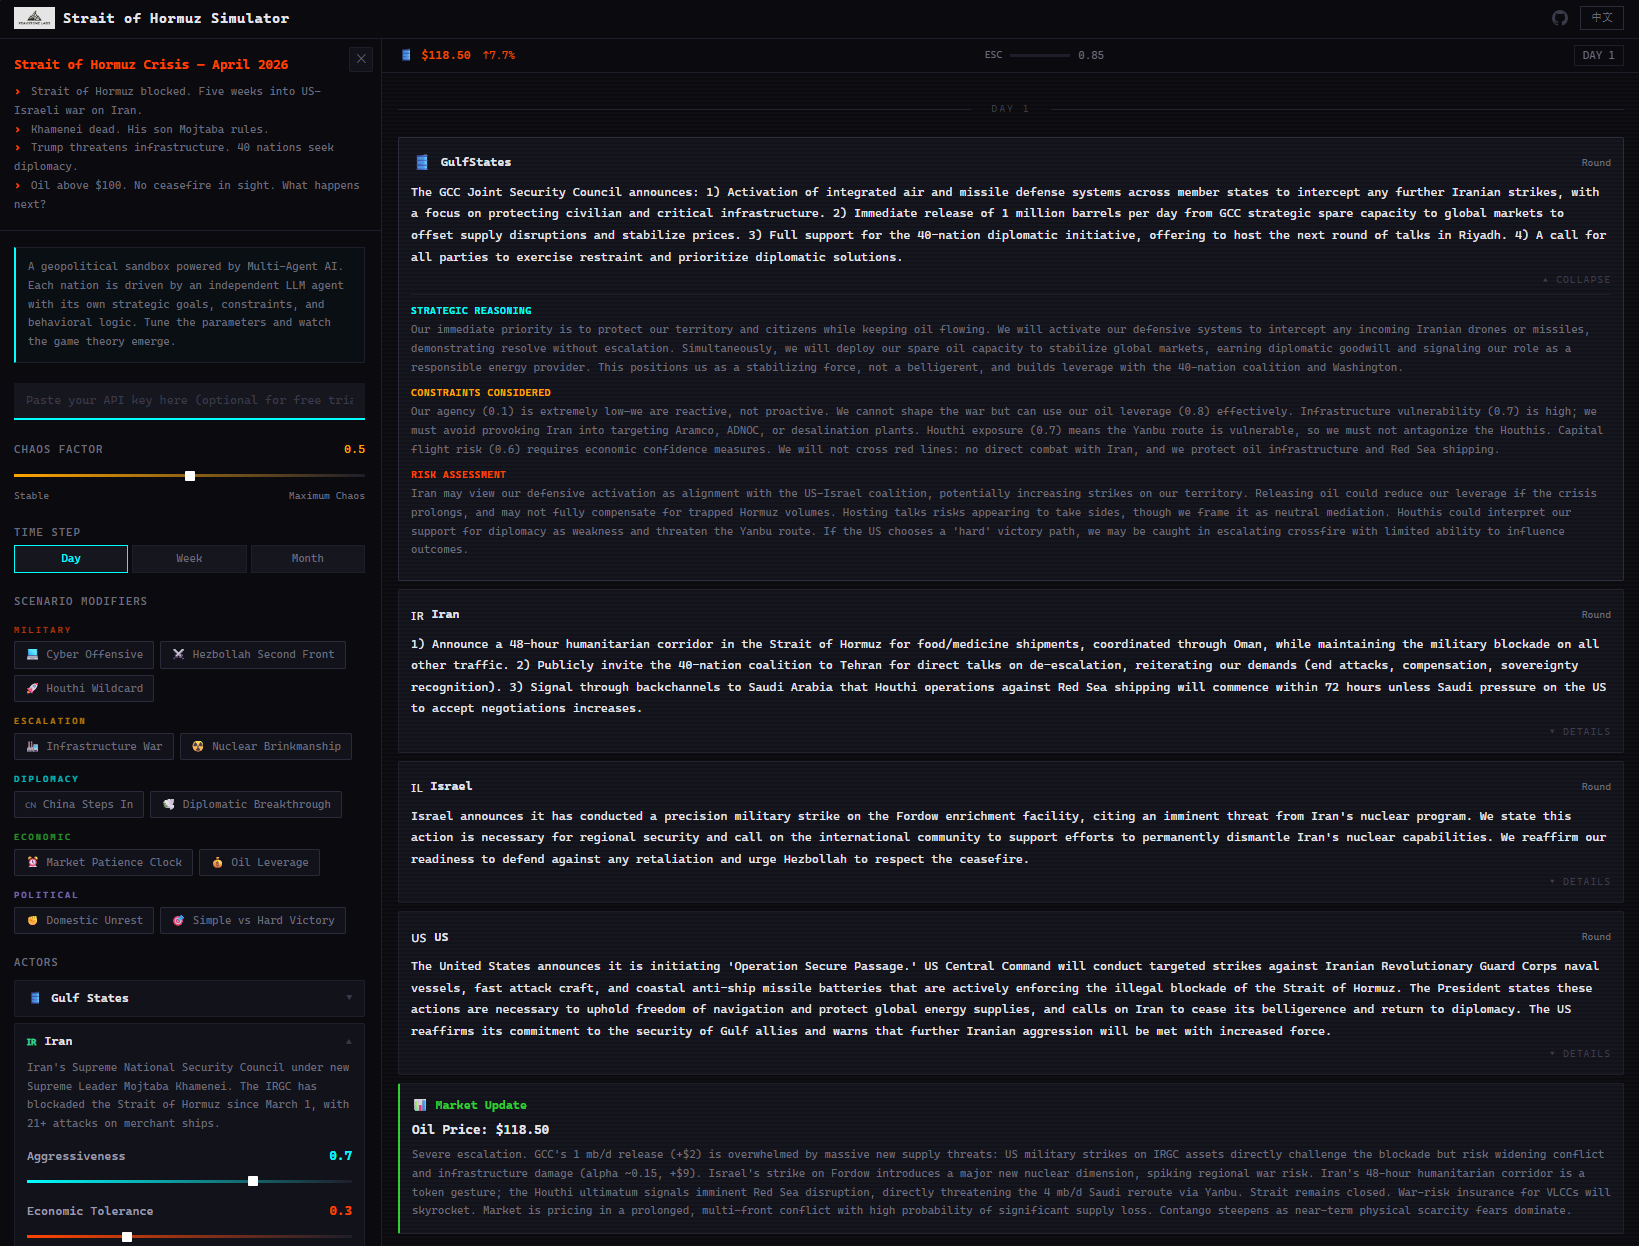Toggle Domestic Unrest modifier

coord(84,921)
